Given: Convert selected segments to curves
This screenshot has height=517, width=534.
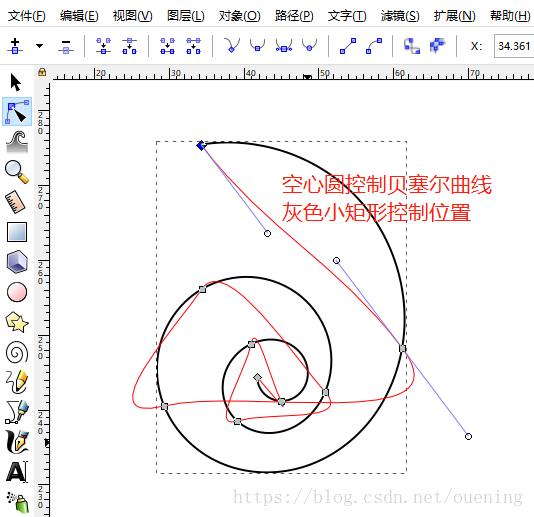Looking at the screenshot, I should [x=374, y=46].
